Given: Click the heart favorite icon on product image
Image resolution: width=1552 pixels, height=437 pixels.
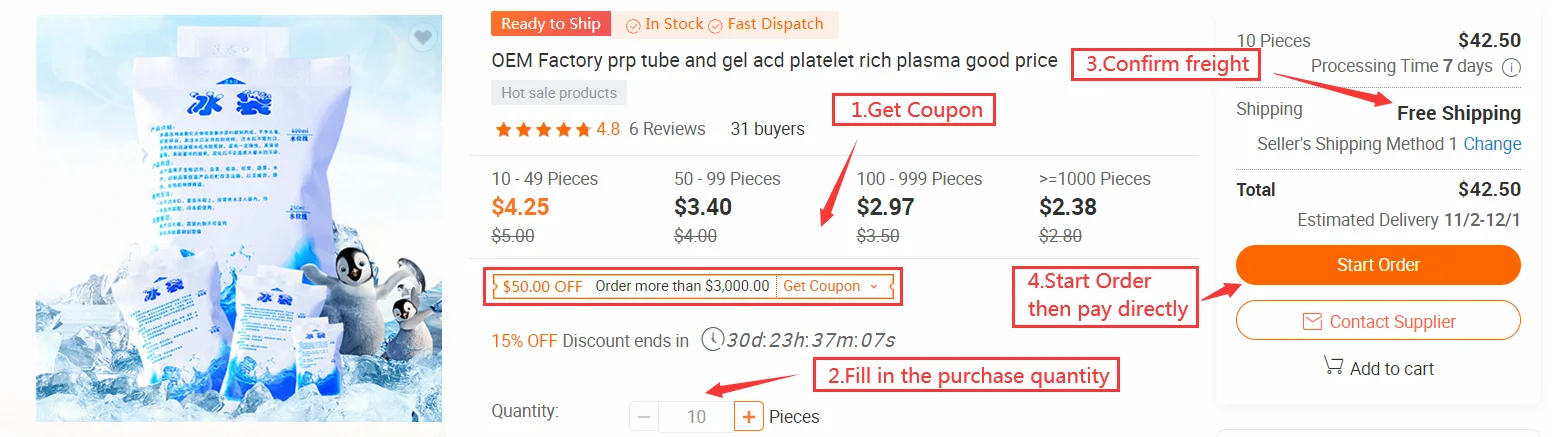Looking at the screenshot, I should (x=423, y=38).
